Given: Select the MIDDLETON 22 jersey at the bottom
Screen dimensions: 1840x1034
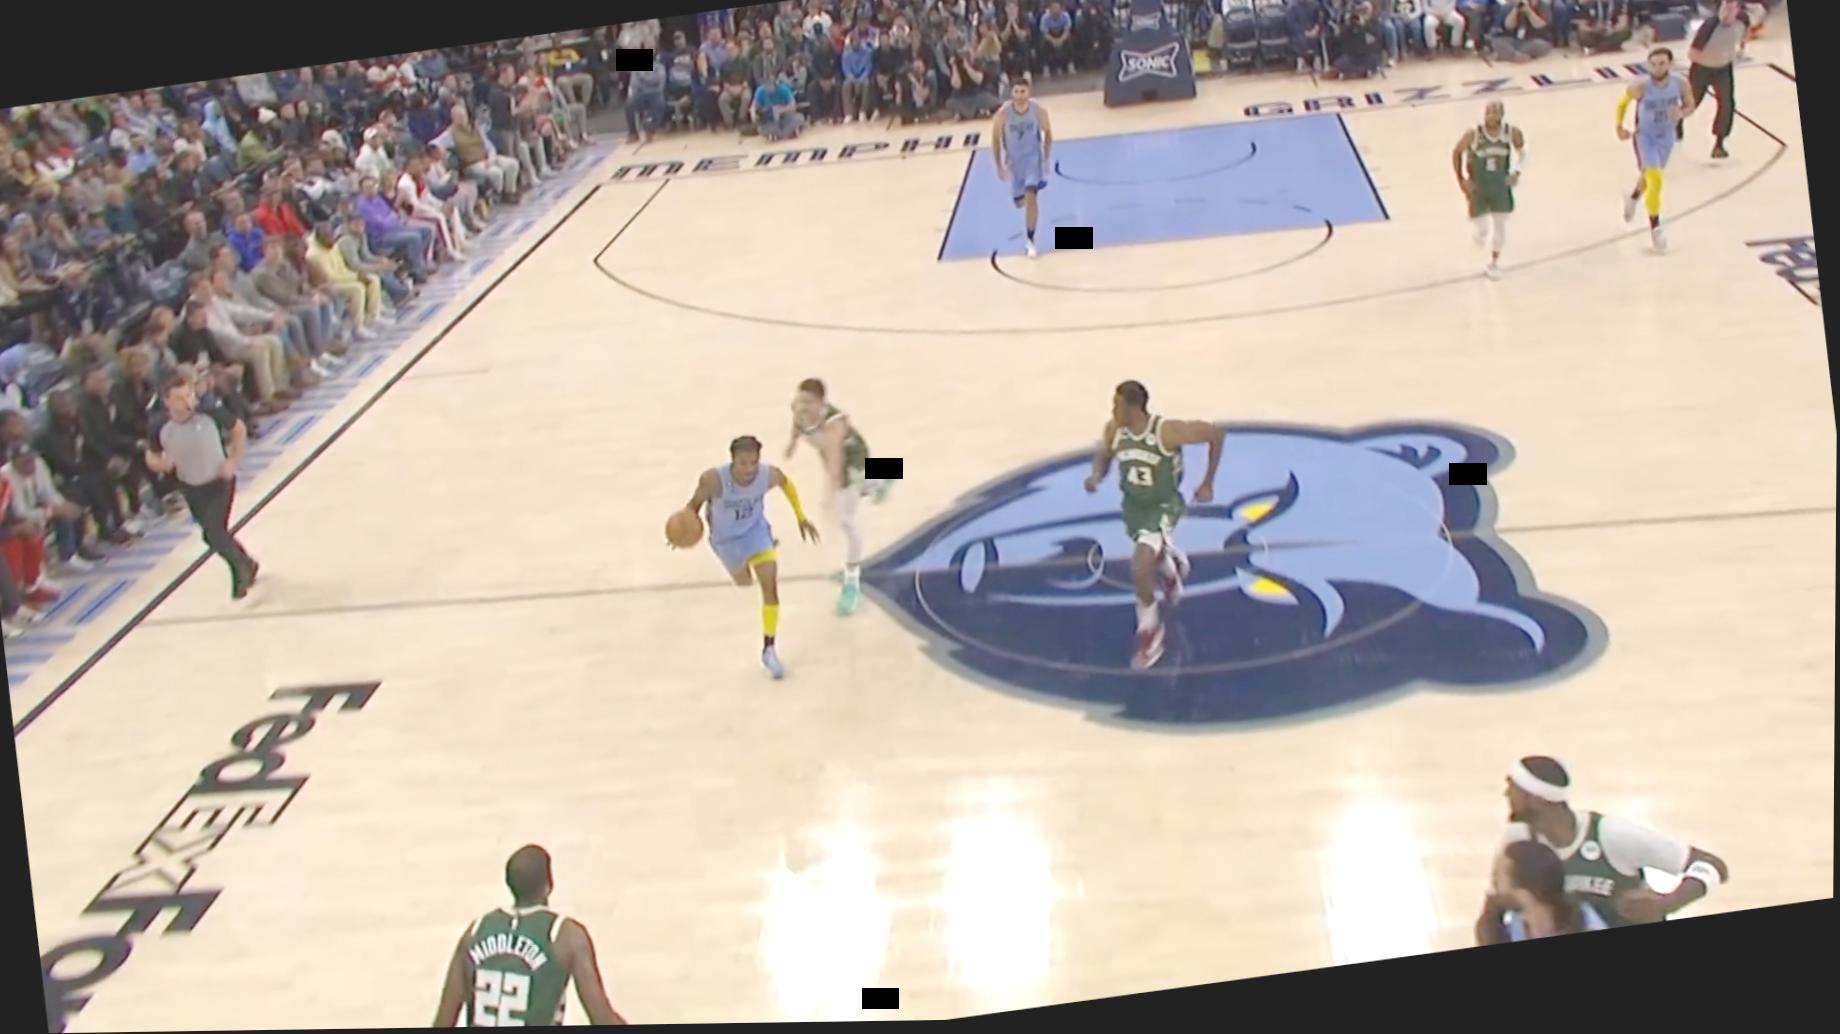Looking at the screenshot, I should pos(512,960).
